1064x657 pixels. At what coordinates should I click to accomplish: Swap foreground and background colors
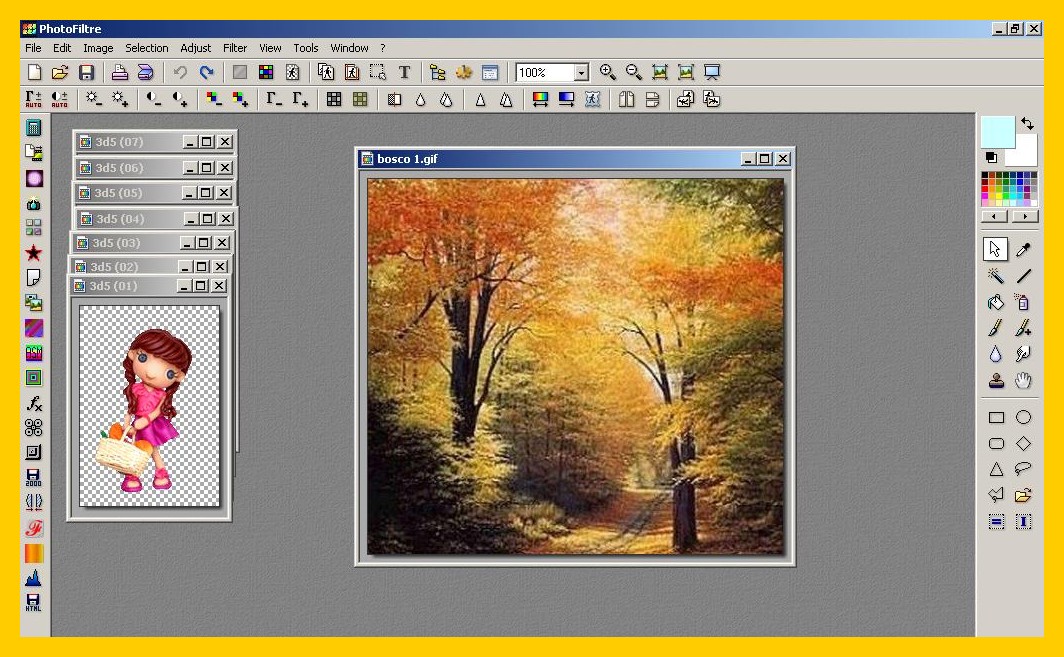(1028, 124)
